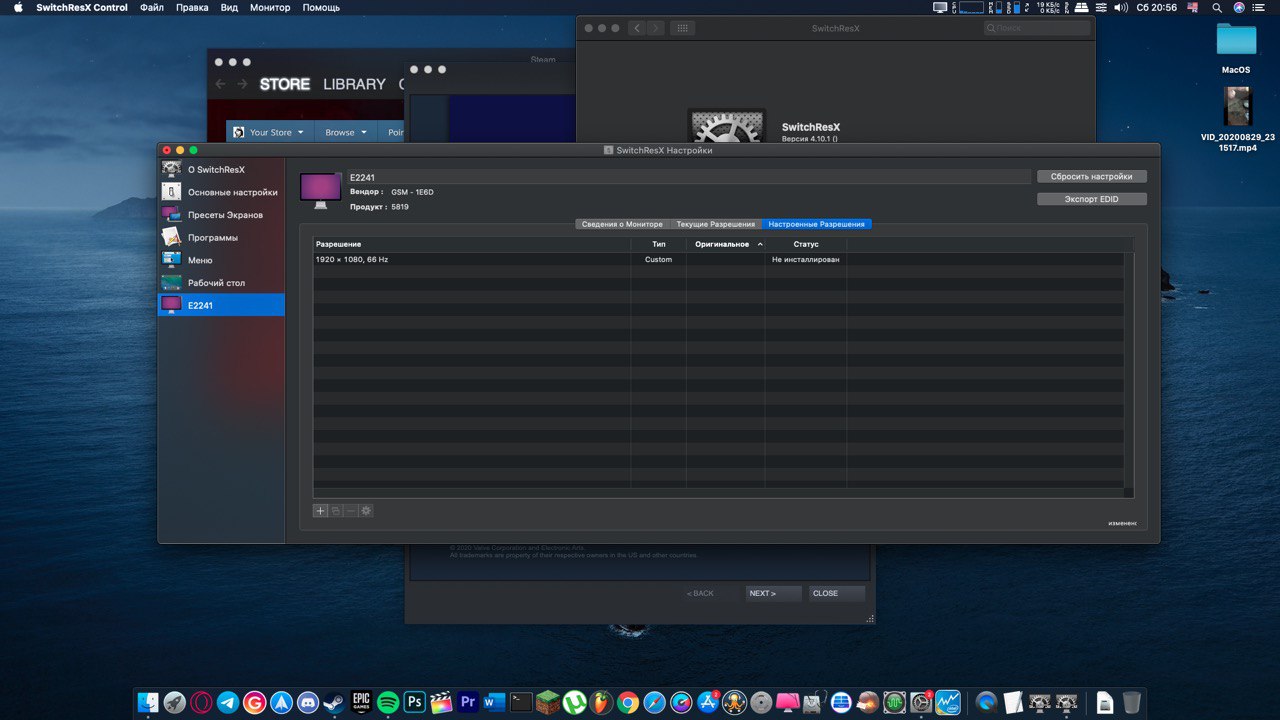Switch to Сведения о Мониторе tab
Image resolution: width=1280 pixels, height=720 pixels.
622,224
